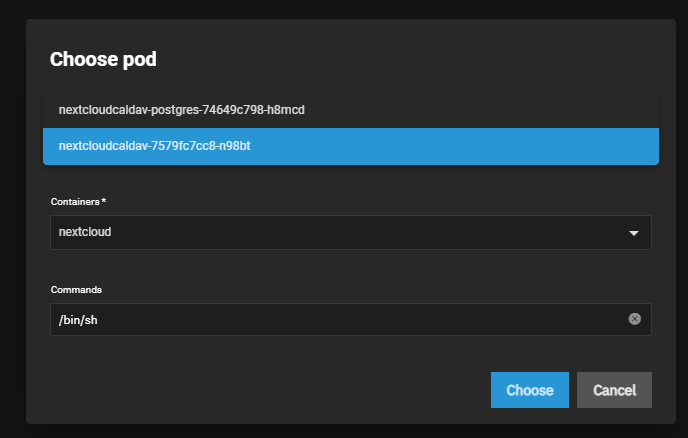Click the "Choose pod" dialog heading
Screen dimensions: 688x438
pos(103,59)
